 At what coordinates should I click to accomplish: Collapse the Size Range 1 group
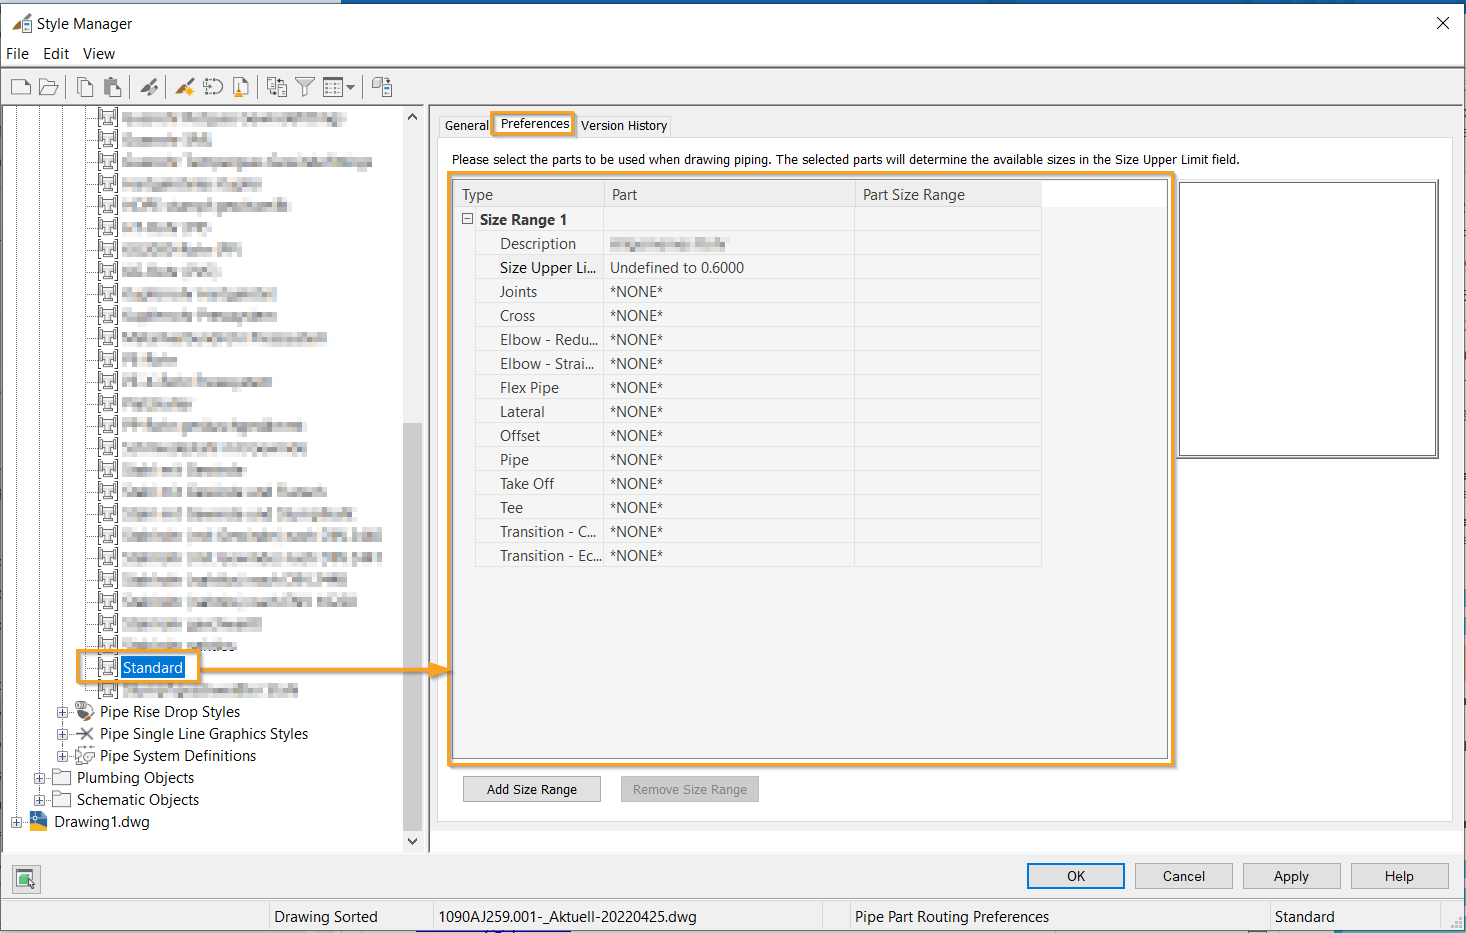pos(467,218)
